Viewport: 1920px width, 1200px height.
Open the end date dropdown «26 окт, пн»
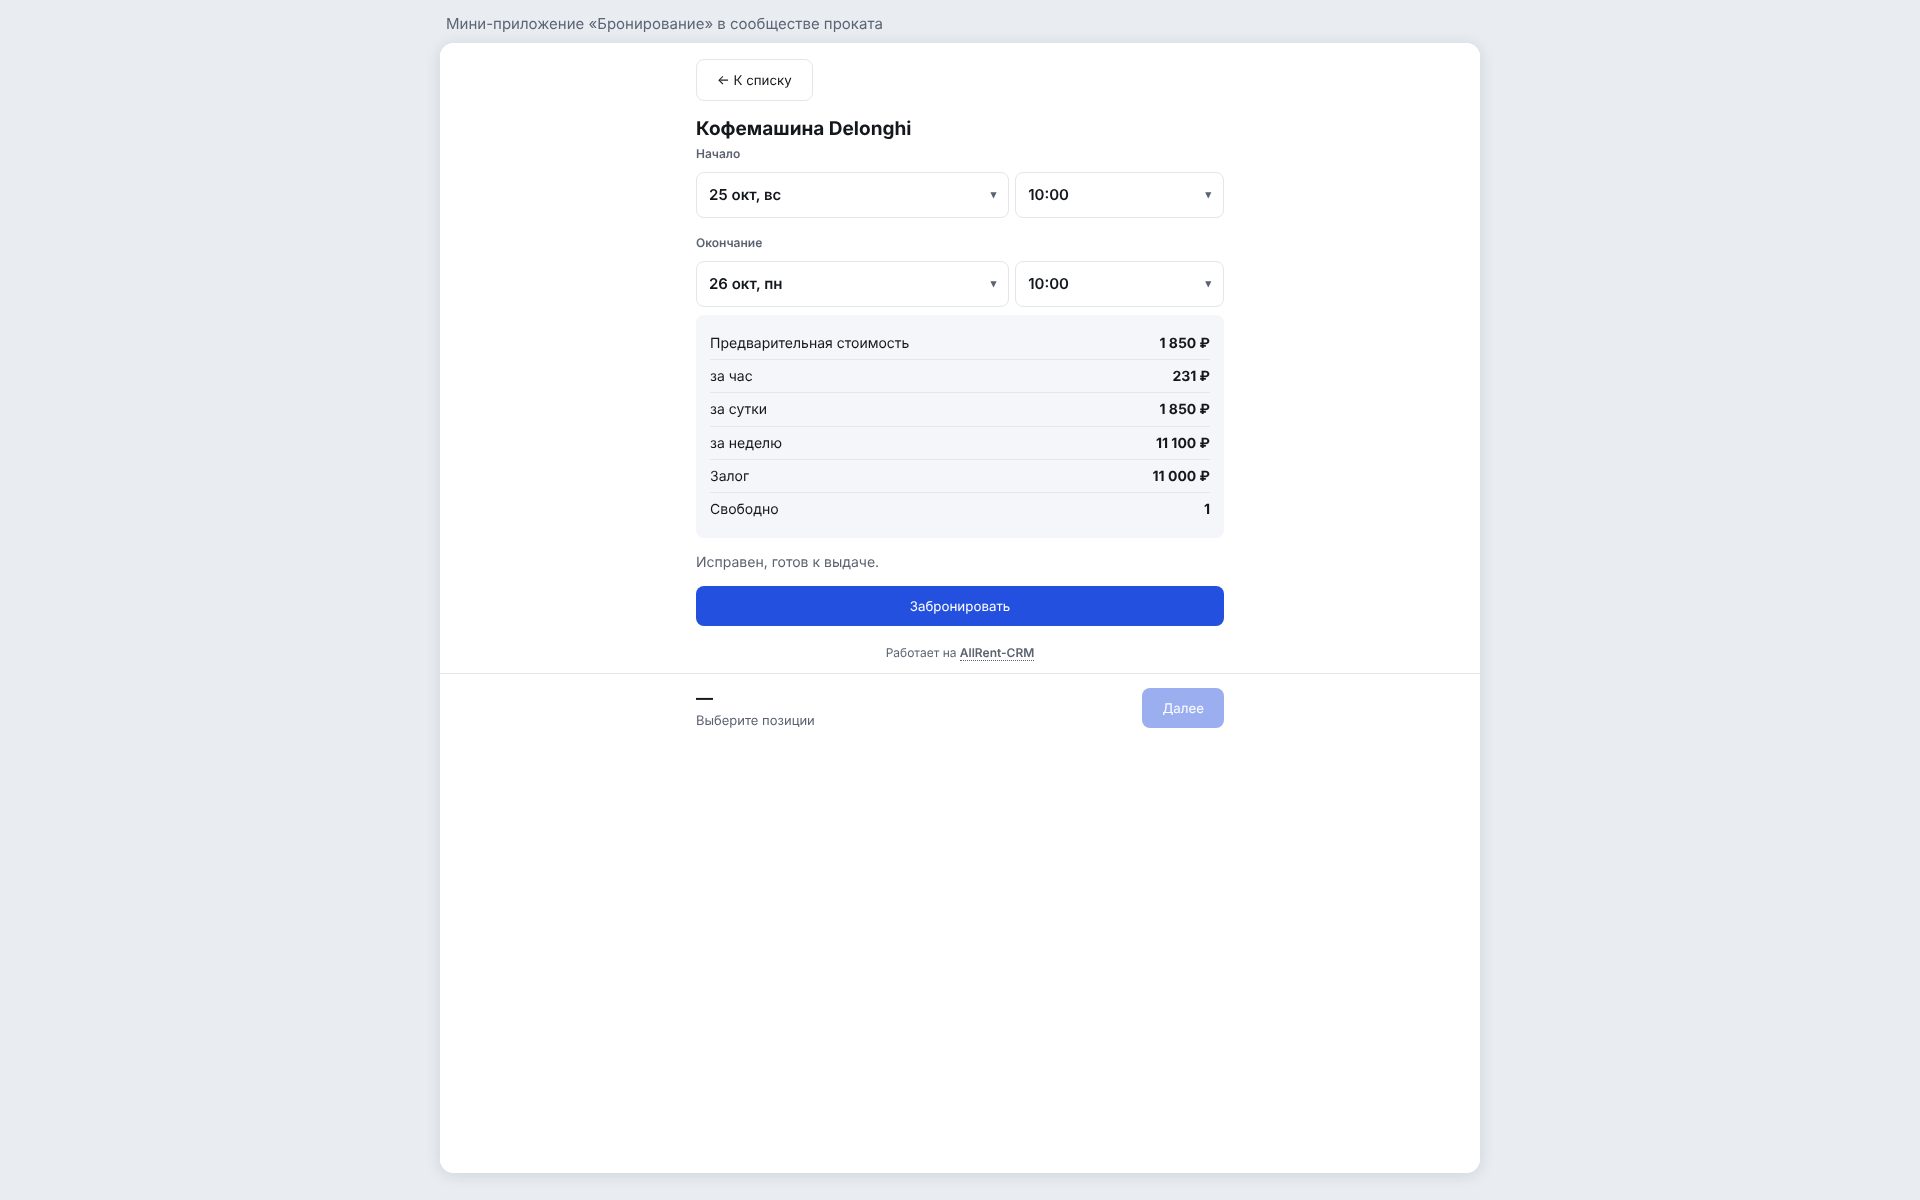pyautogui.click(x=852, y=284)
